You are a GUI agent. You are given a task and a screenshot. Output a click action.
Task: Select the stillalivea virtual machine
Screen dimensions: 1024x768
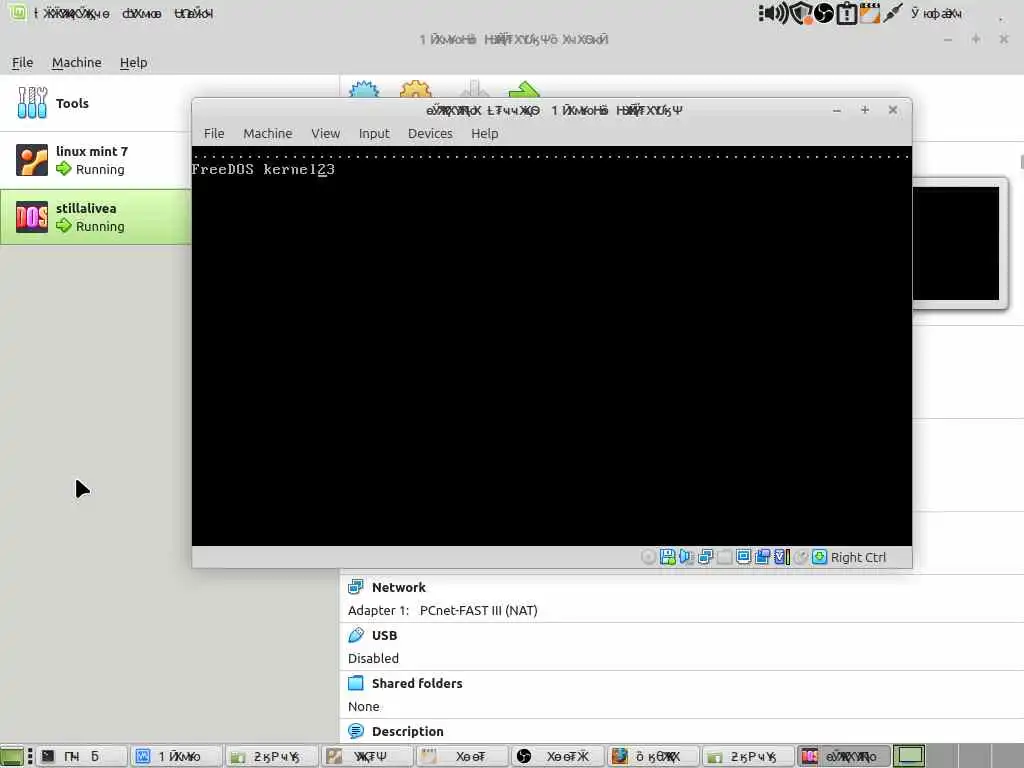click(95, 217)
